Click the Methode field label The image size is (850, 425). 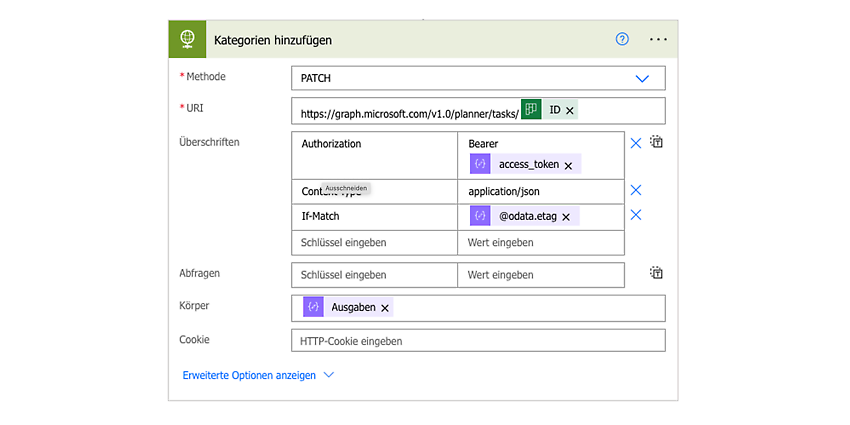coord(205,77)
